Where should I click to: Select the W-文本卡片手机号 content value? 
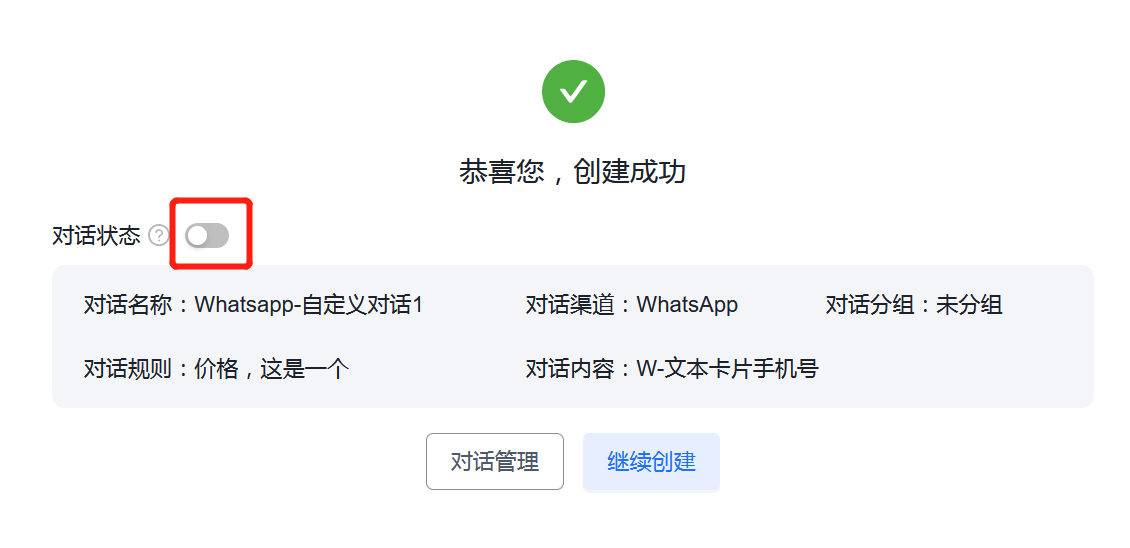coord(728,369)
